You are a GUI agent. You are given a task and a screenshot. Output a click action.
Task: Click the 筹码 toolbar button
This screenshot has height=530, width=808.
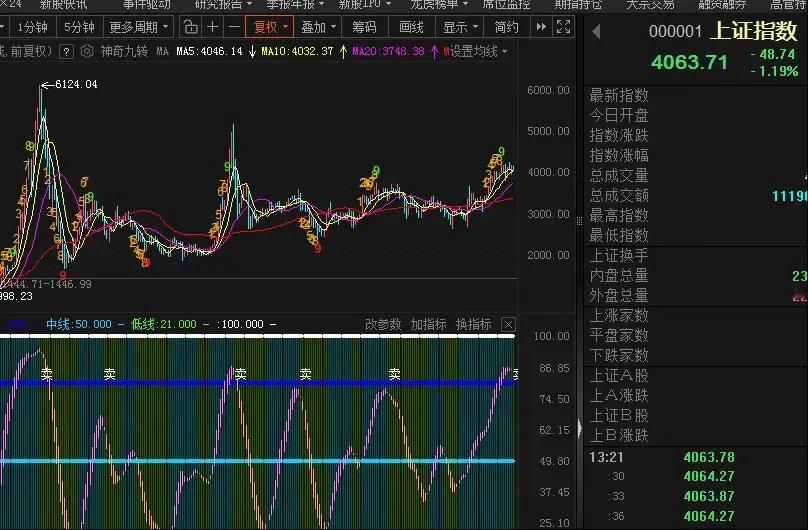pyautogui.click(x=364, y=27)
